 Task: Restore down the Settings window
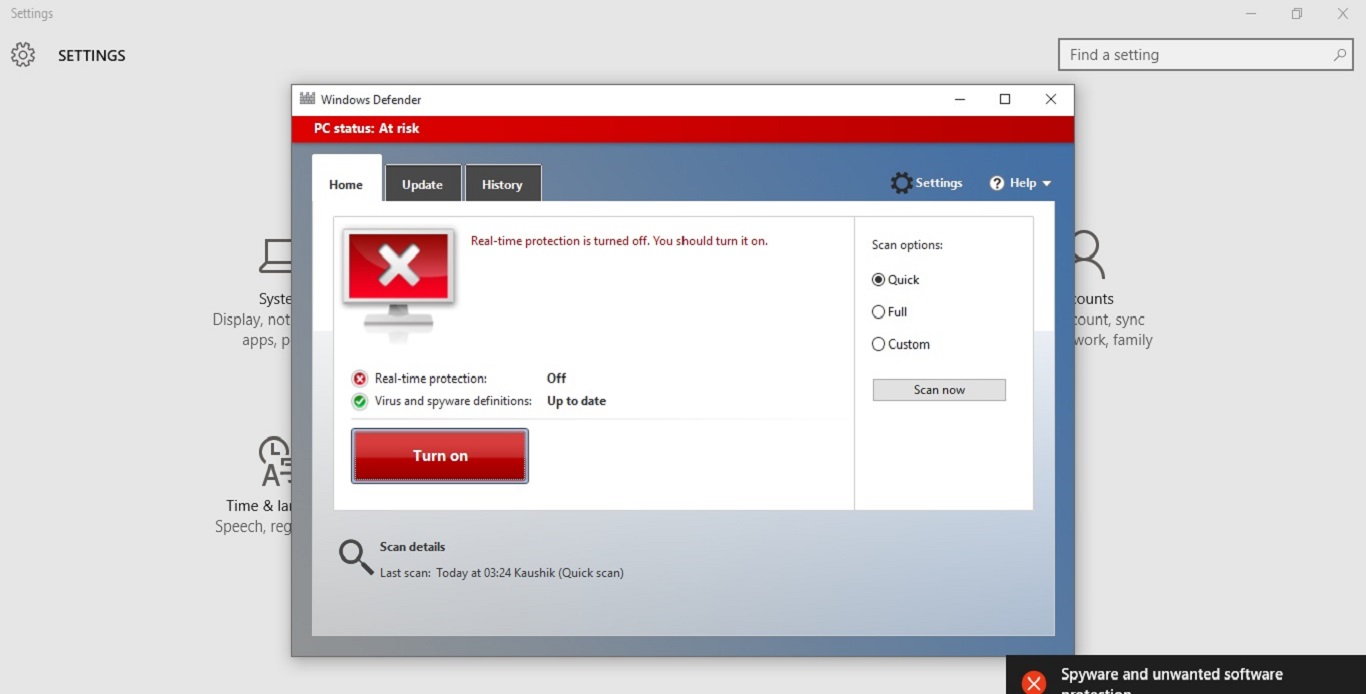tap(1296, 14)
